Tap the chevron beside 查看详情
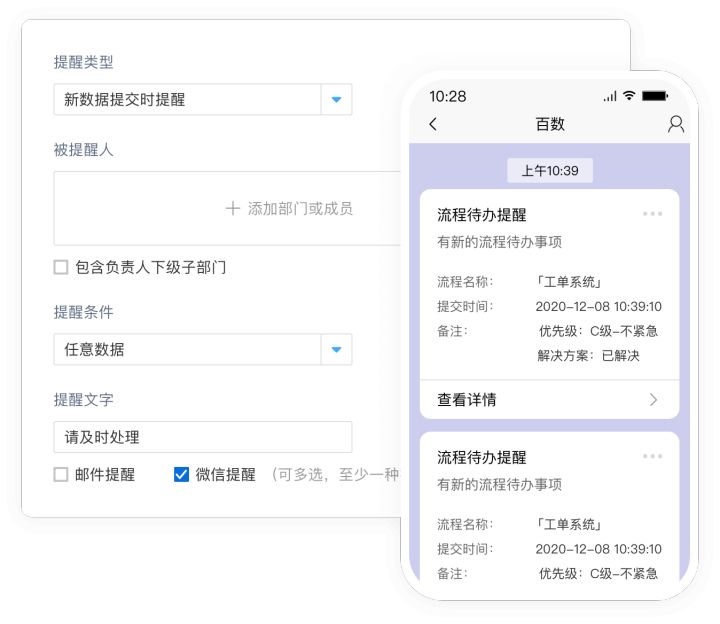This screenshot has height=624, width=720. 654,400
